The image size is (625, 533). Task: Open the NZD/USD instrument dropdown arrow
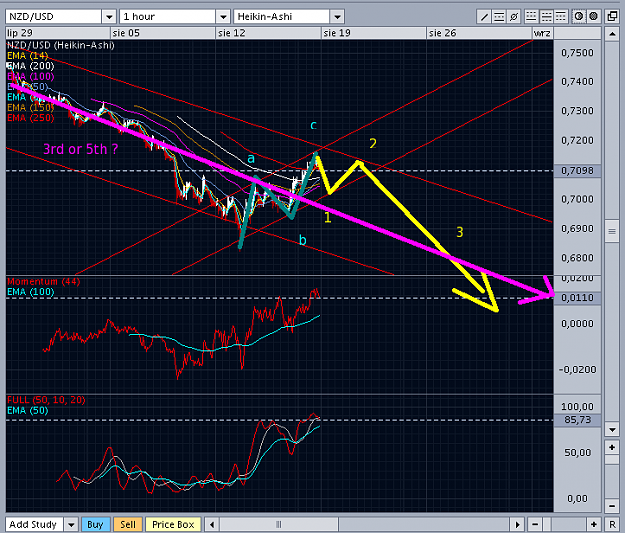(x=109, y=17)
